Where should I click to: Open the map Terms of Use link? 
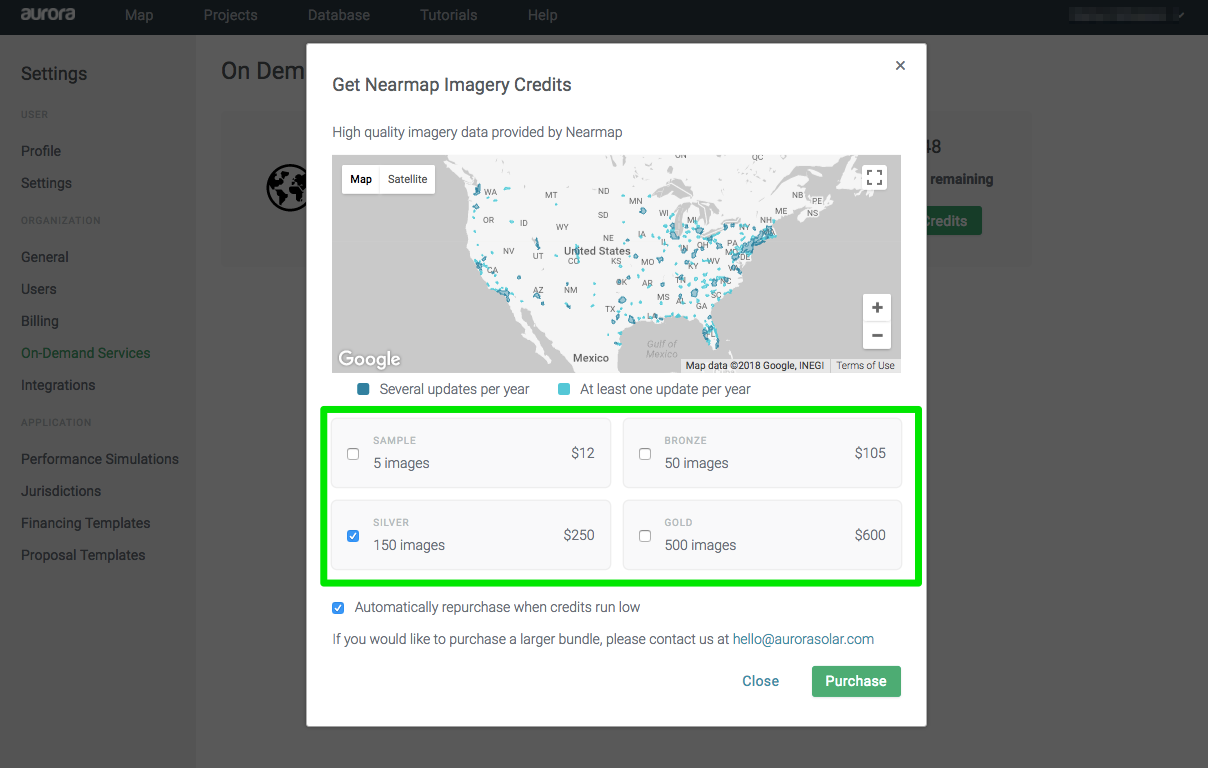[x=865, y=366]
